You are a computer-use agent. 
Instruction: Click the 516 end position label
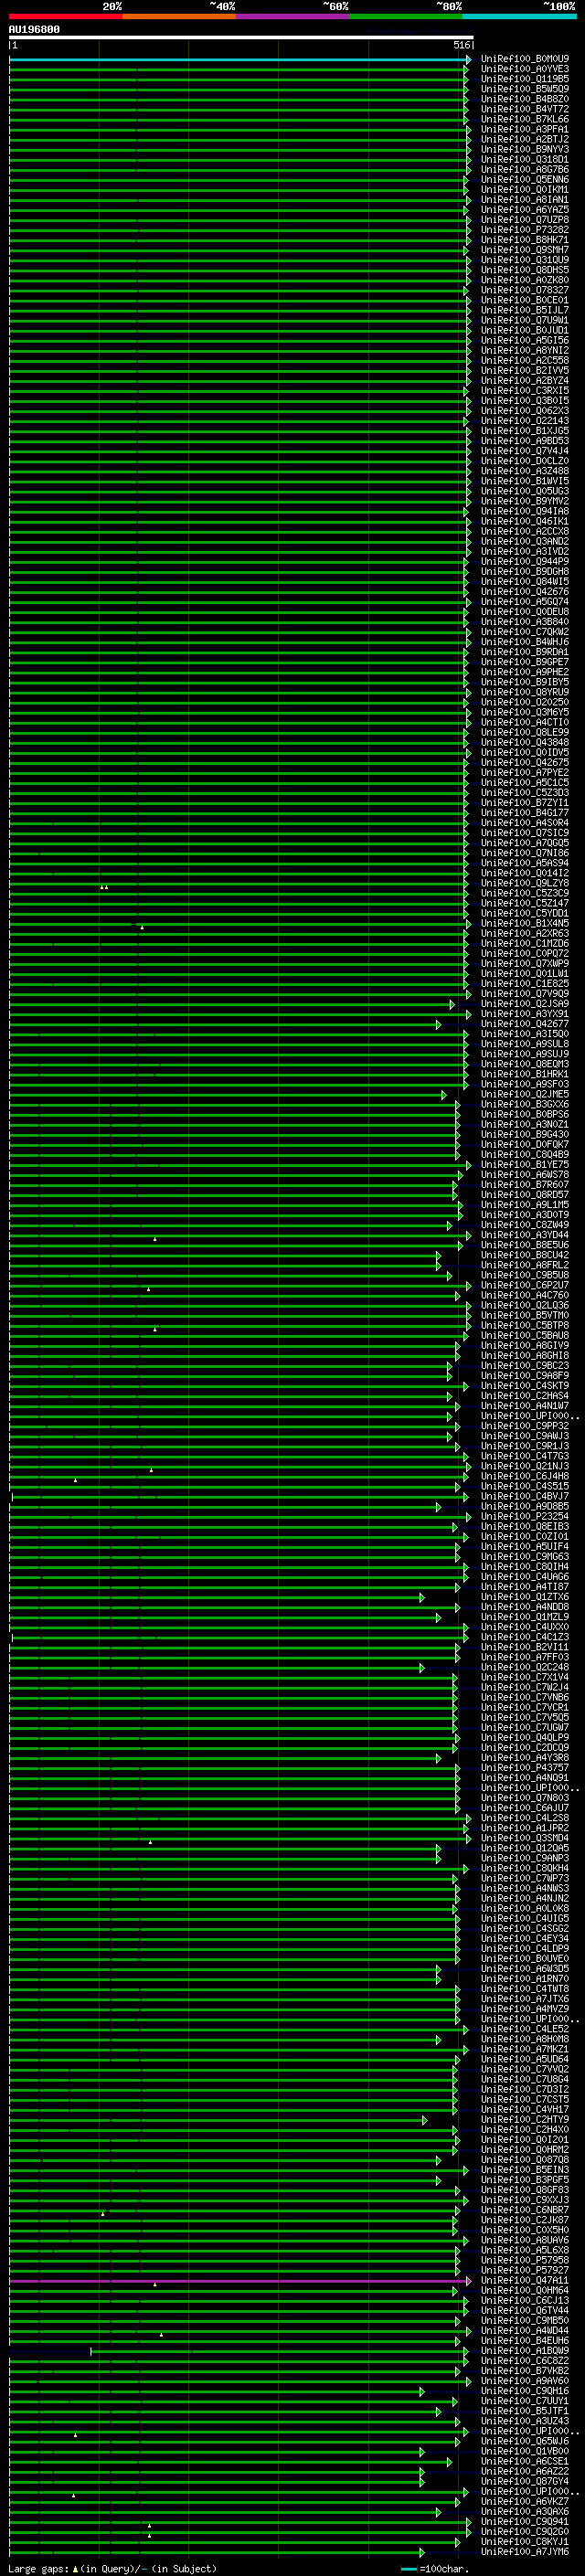[x=461, y=45]
